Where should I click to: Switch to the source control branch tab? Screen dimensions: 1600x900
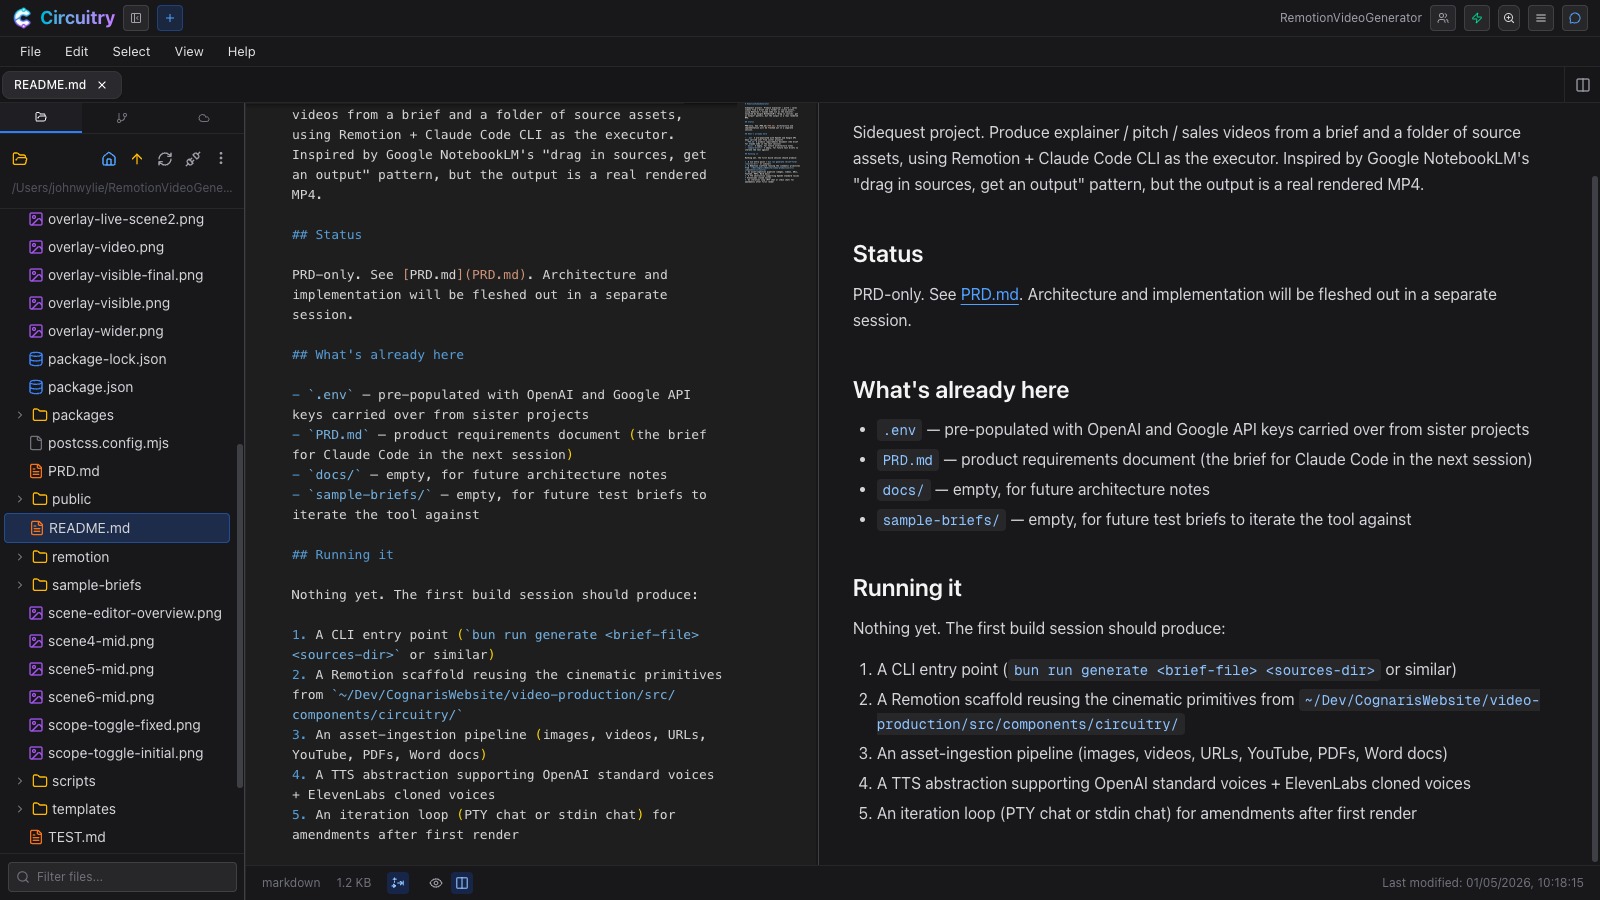coord(122,118)
